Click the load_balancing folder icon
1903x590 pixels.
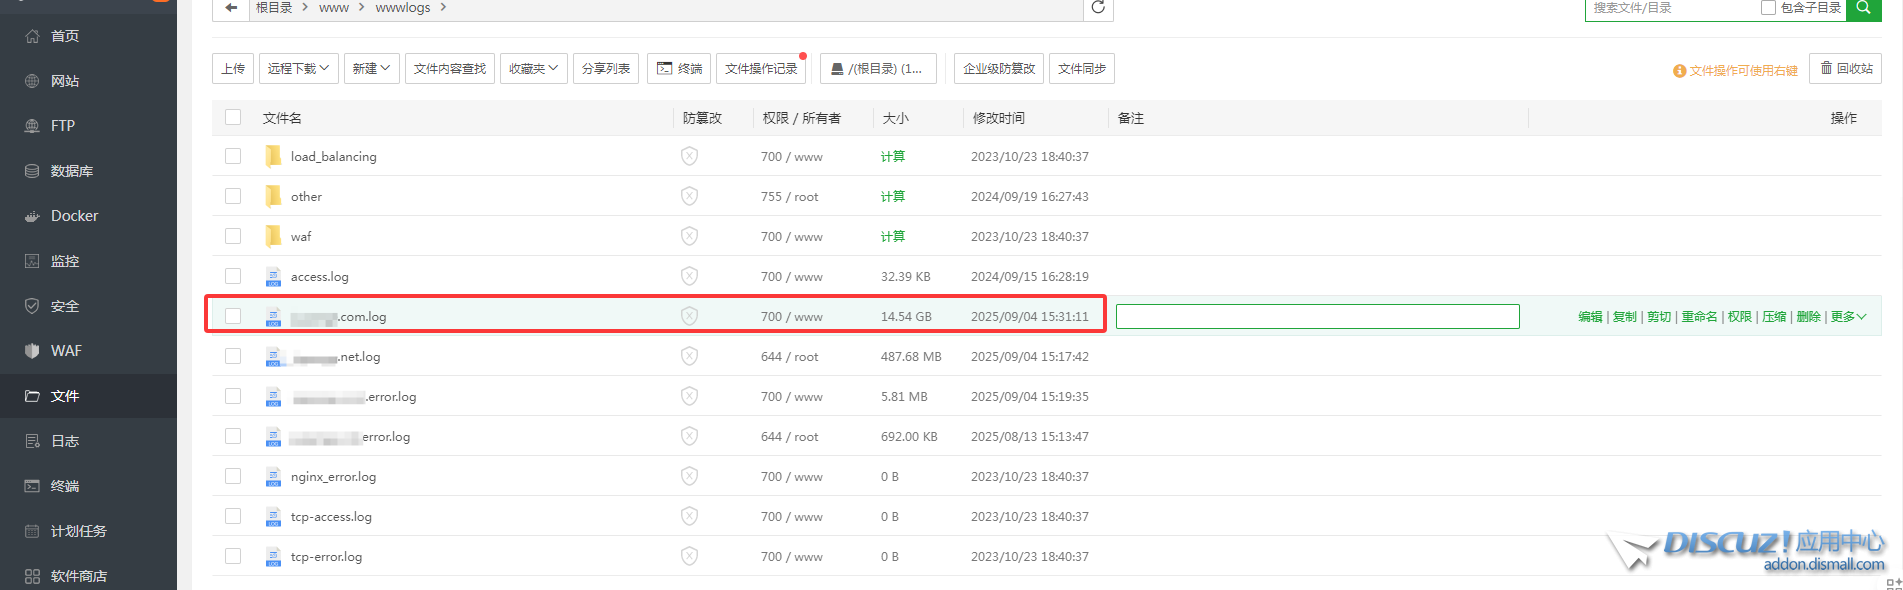pyautogui.click(x=273, y=156)
